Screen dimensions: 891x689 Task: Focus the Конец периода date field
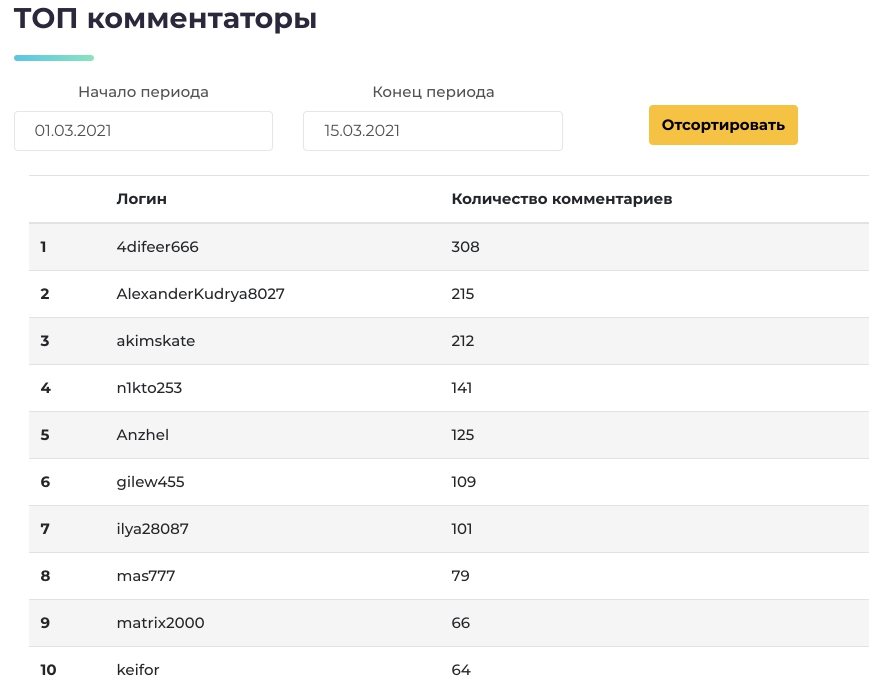click(432, 131)
